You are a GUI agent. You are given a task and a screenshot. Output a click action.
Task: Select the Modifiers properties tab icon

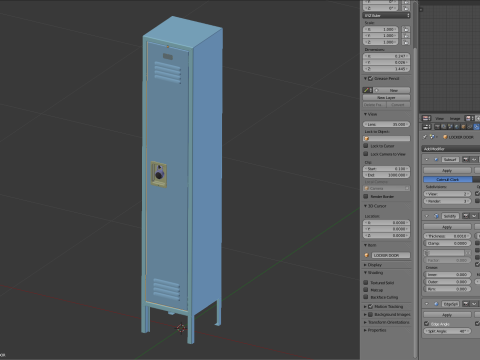(x=477, y=127)
